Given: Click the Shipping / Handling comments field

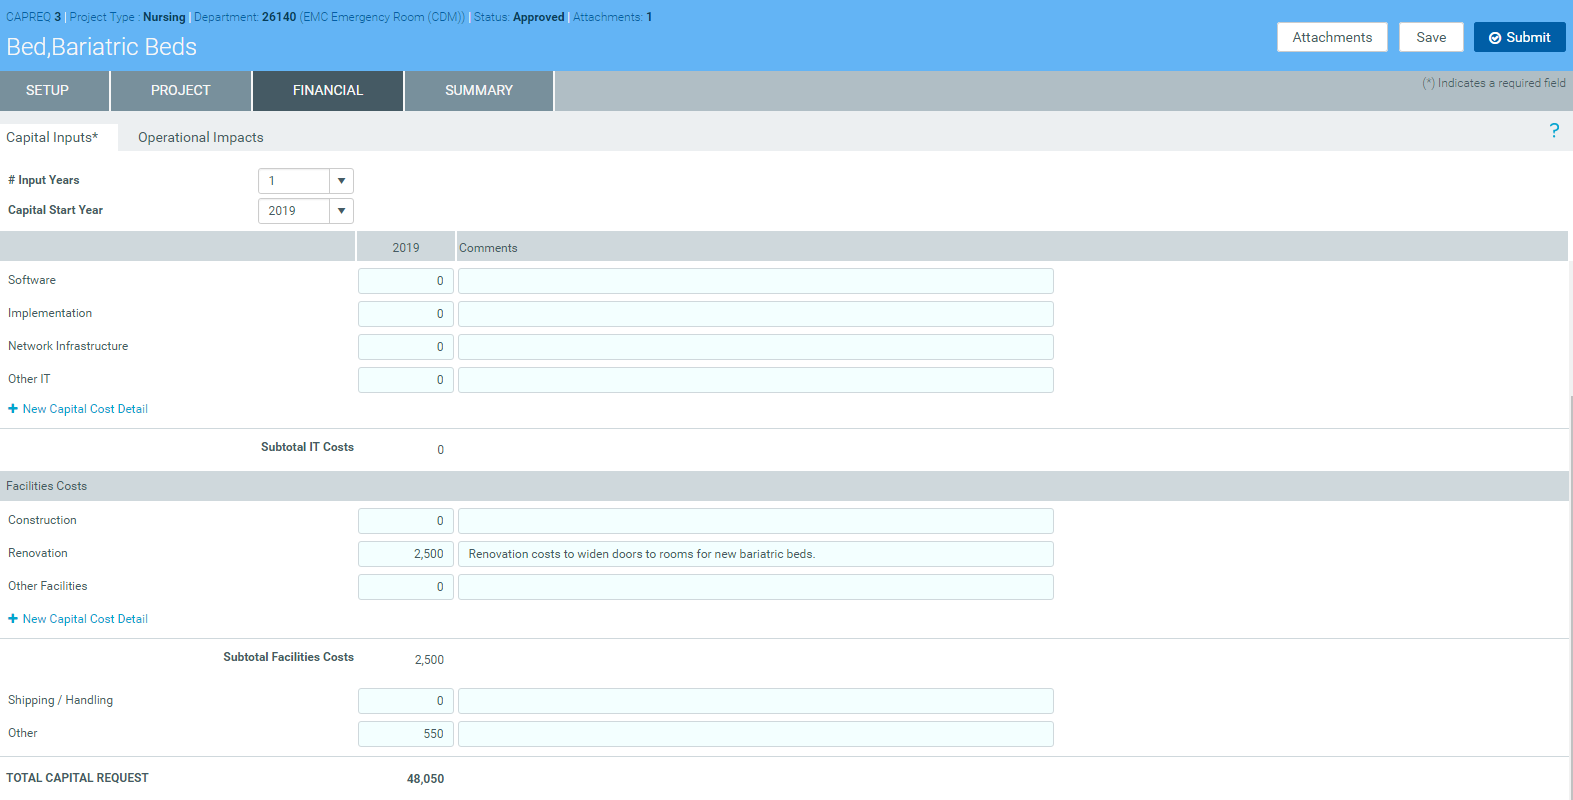Looking at the screenshot, I should (x=755, y=701).
